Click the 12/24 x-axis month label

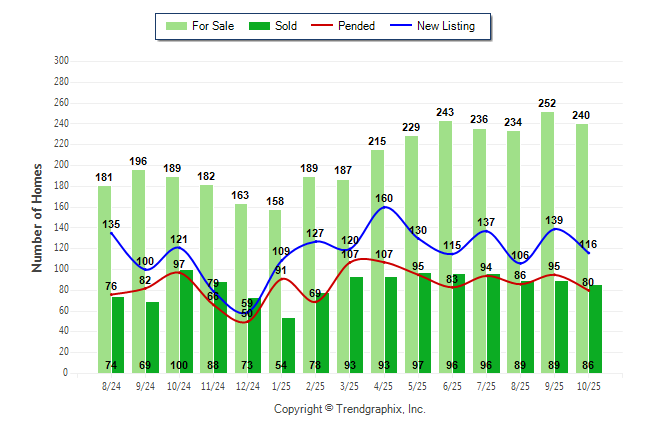point(248,384)
